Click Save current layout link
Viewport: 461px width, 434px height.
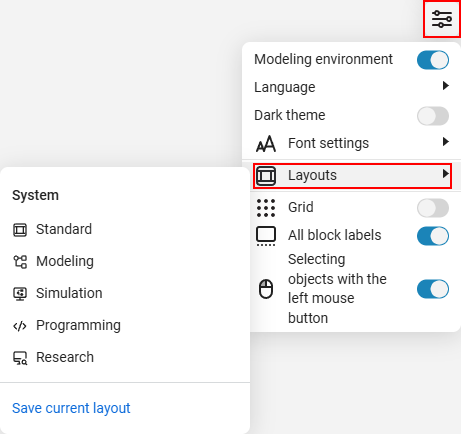pyautogui.click(x=71, y=408)
